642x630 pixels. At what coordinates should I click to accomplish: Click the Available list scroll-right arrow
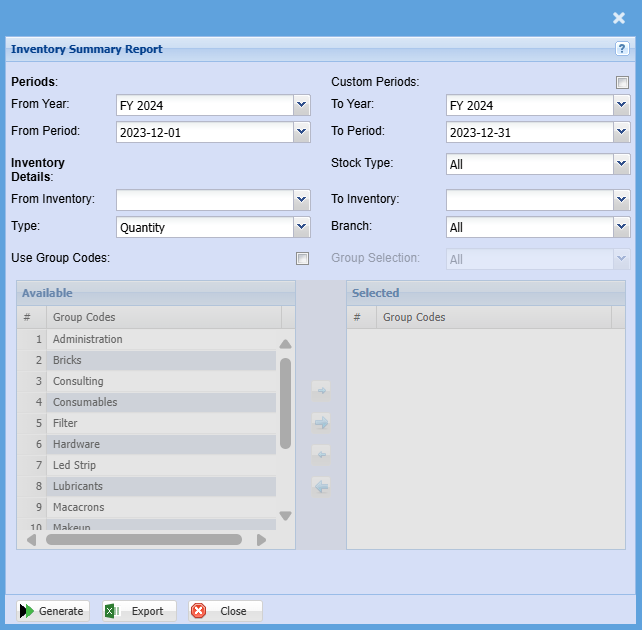pyautogui.click(x=261, y=540)
